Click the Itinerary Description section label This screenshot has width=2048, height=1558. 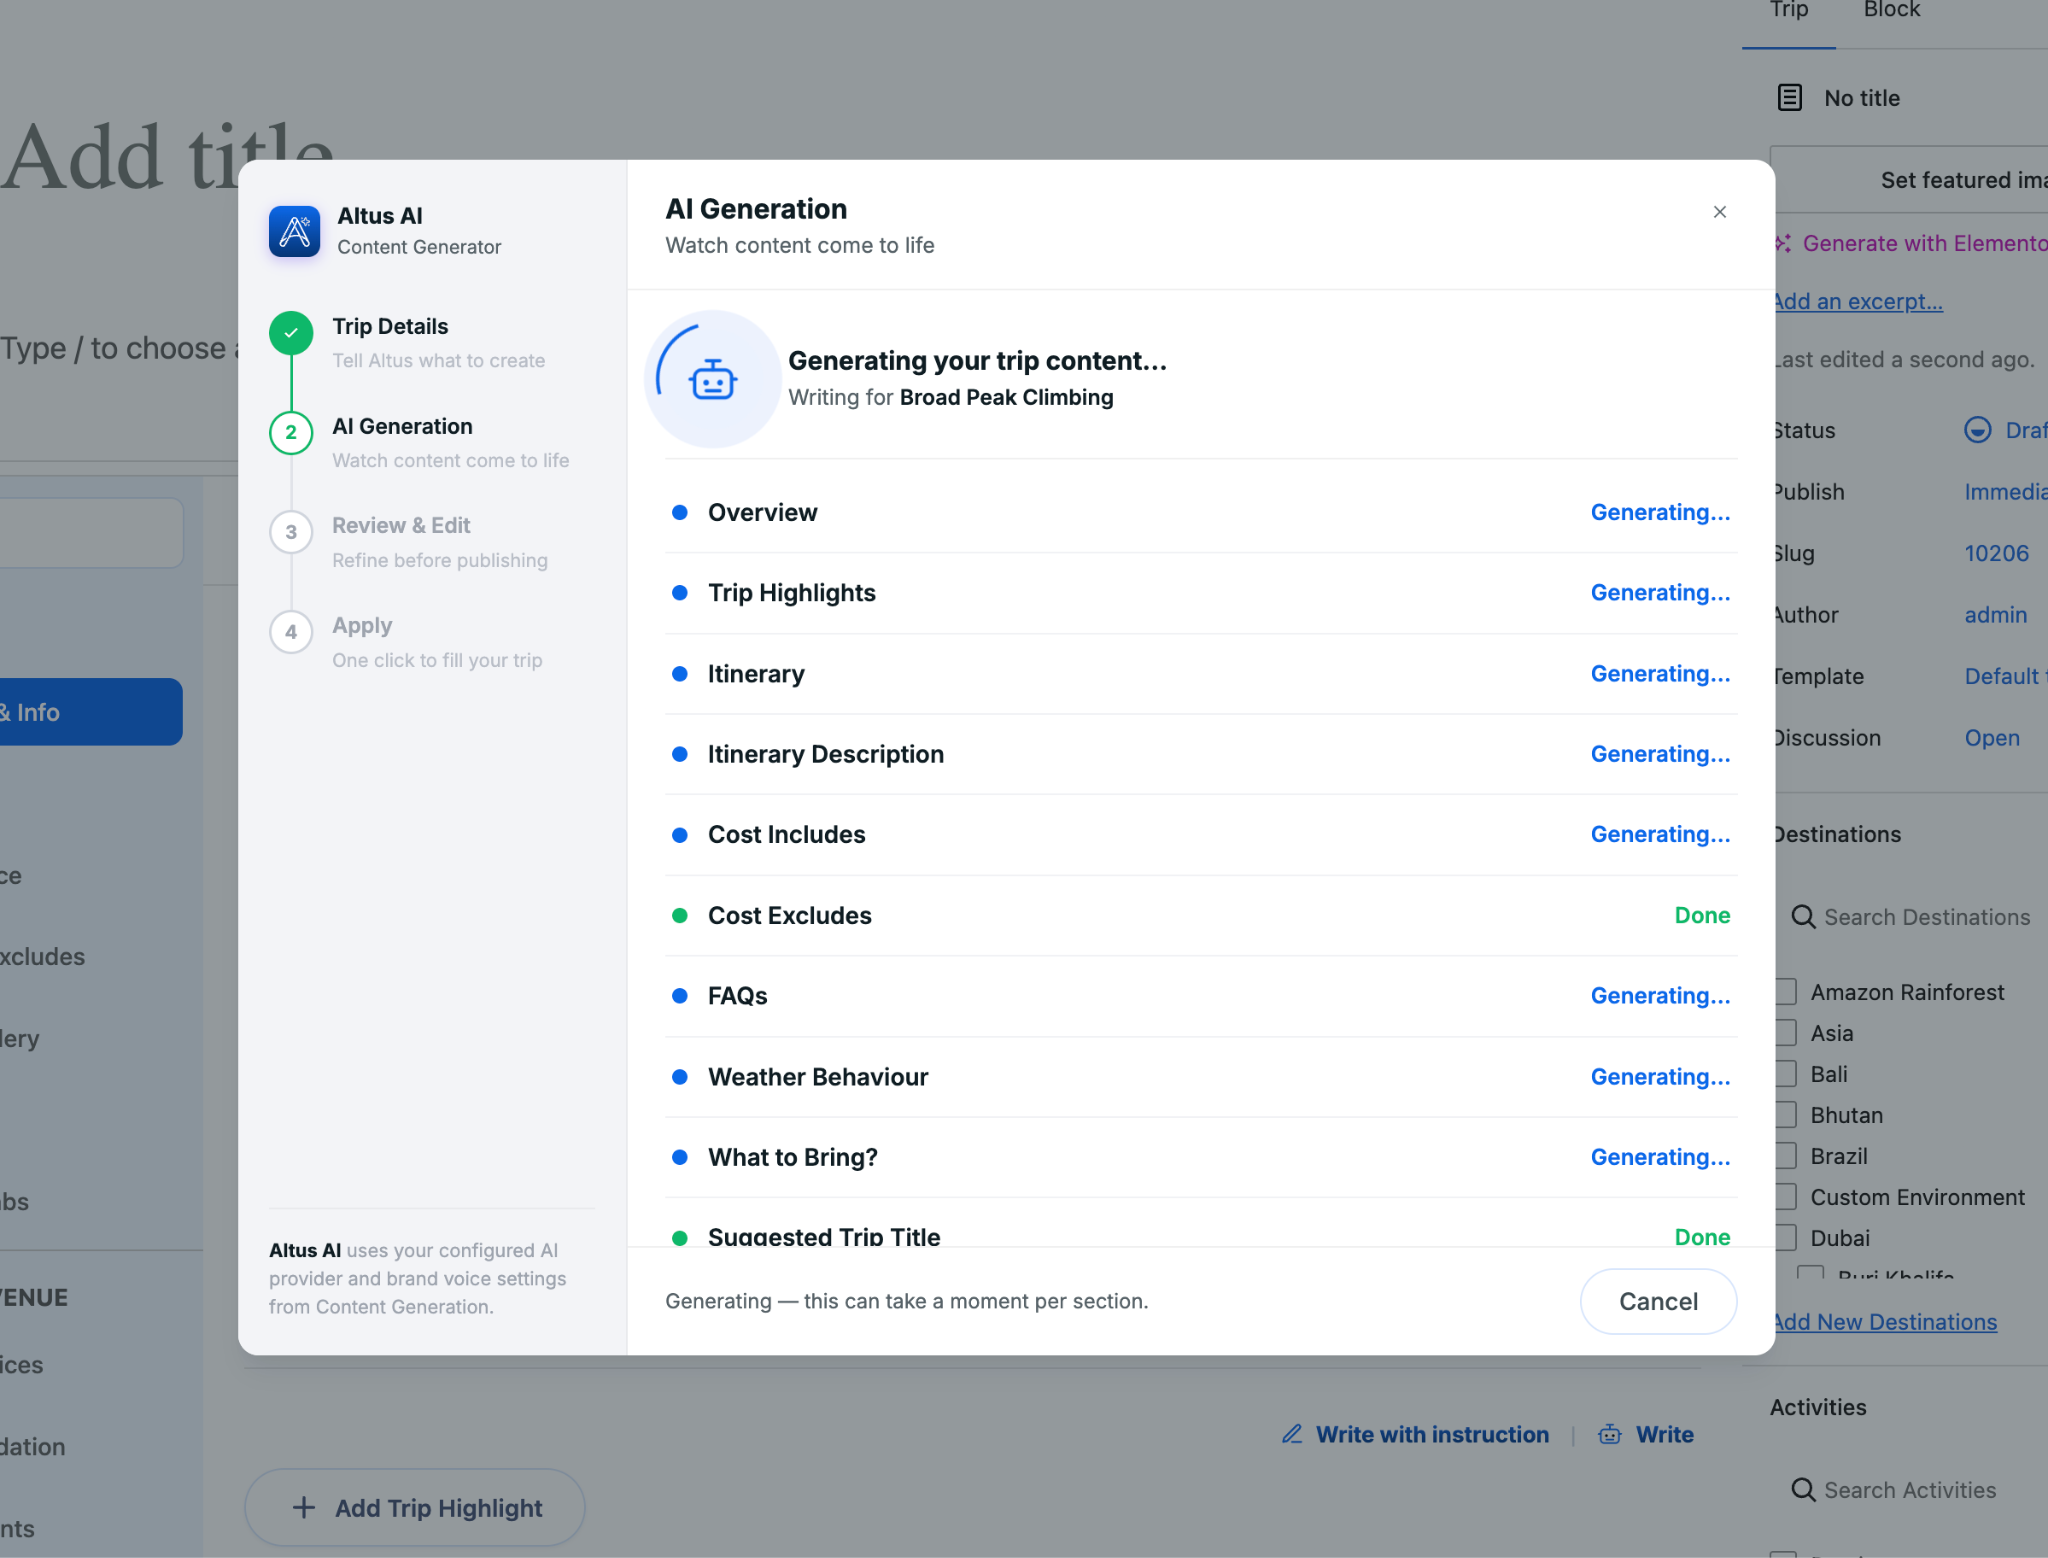coord(826,754)
